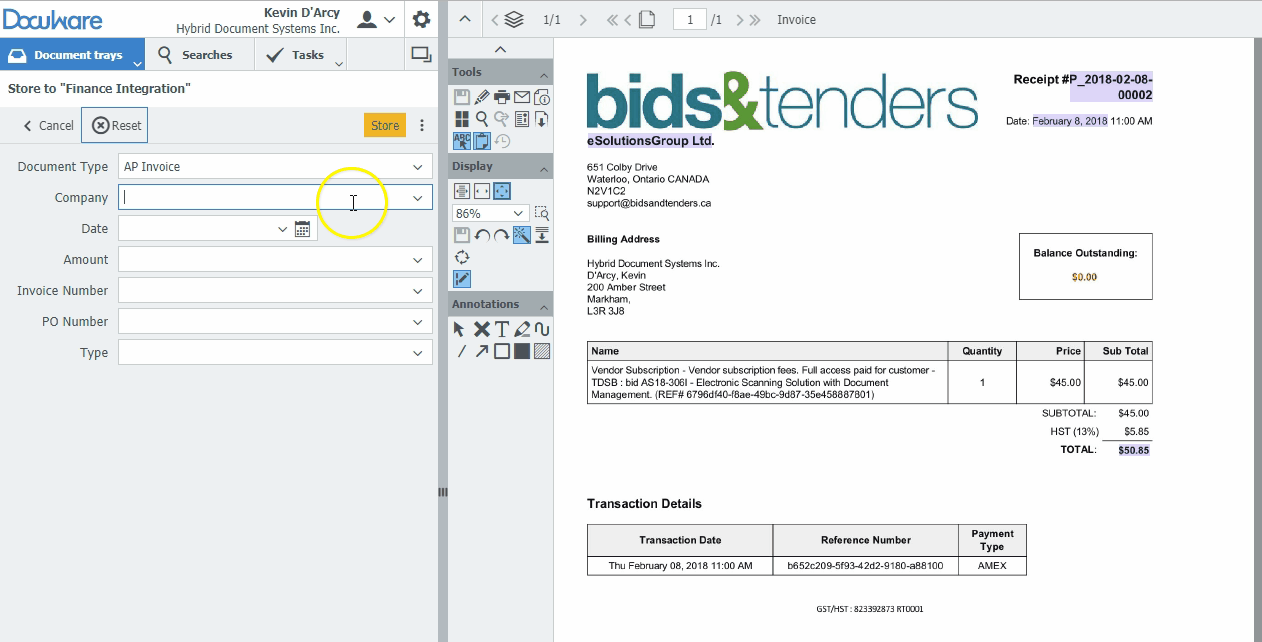The height and width of the screenshot is (642, 1262).
Task: Select the zoom region marquee icon
Action: pos(541,213)
